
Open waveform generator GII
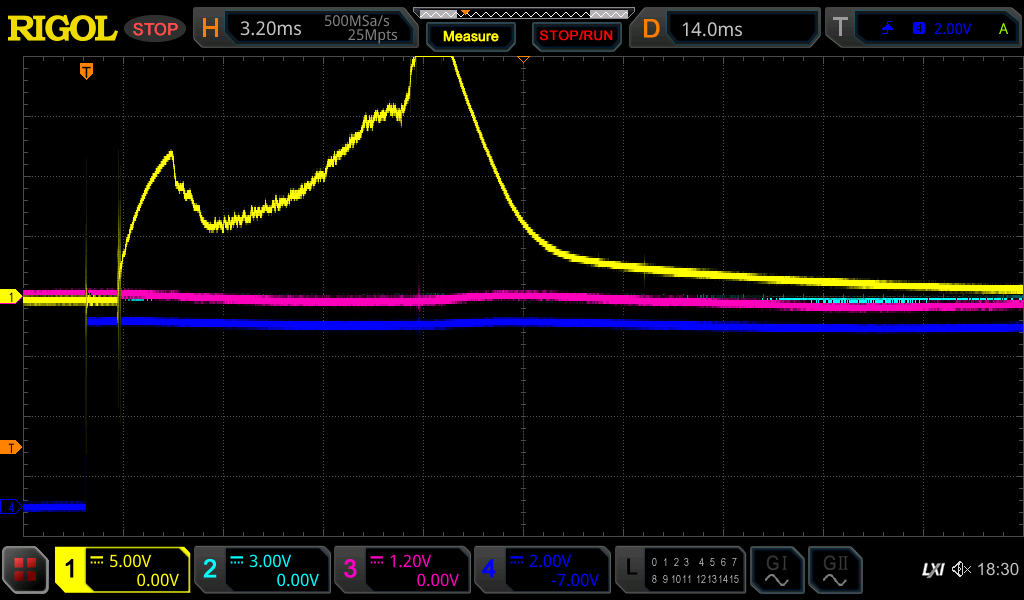[x=833, y=570]
